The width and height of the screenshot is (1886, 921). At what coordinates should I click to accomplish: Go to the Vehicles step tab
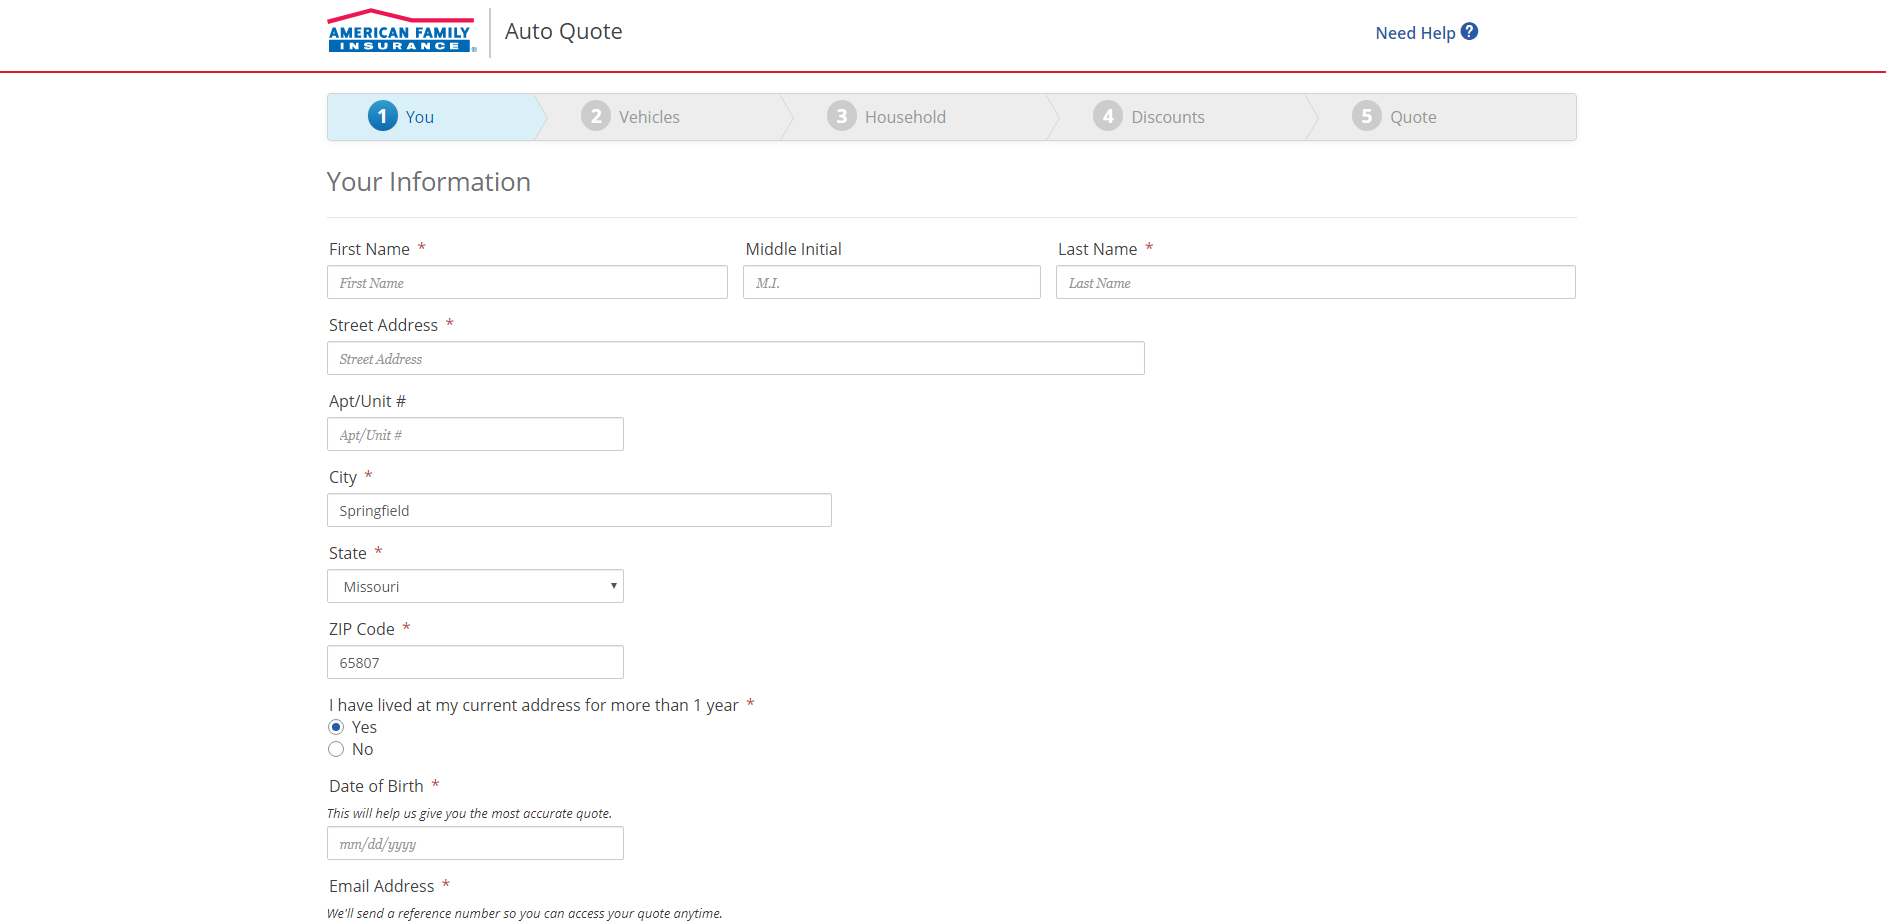(x=649, y=117)
